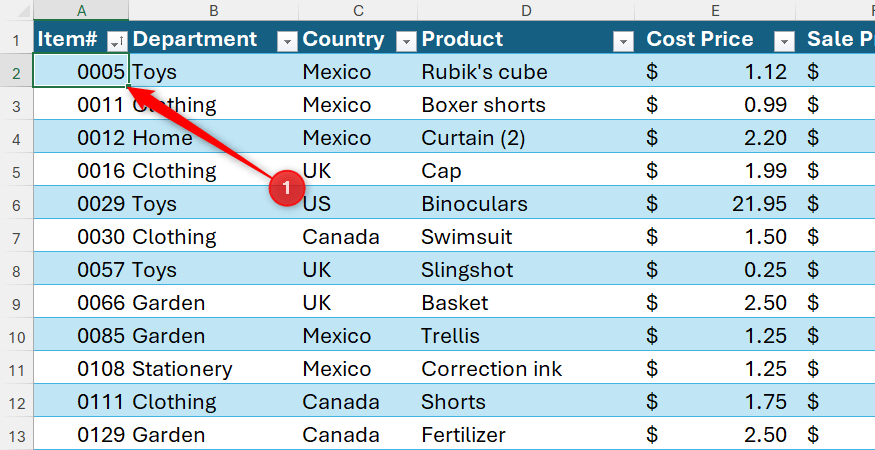
Task: Click the fill handle of cell A2
Action: [x=129, y=87]
